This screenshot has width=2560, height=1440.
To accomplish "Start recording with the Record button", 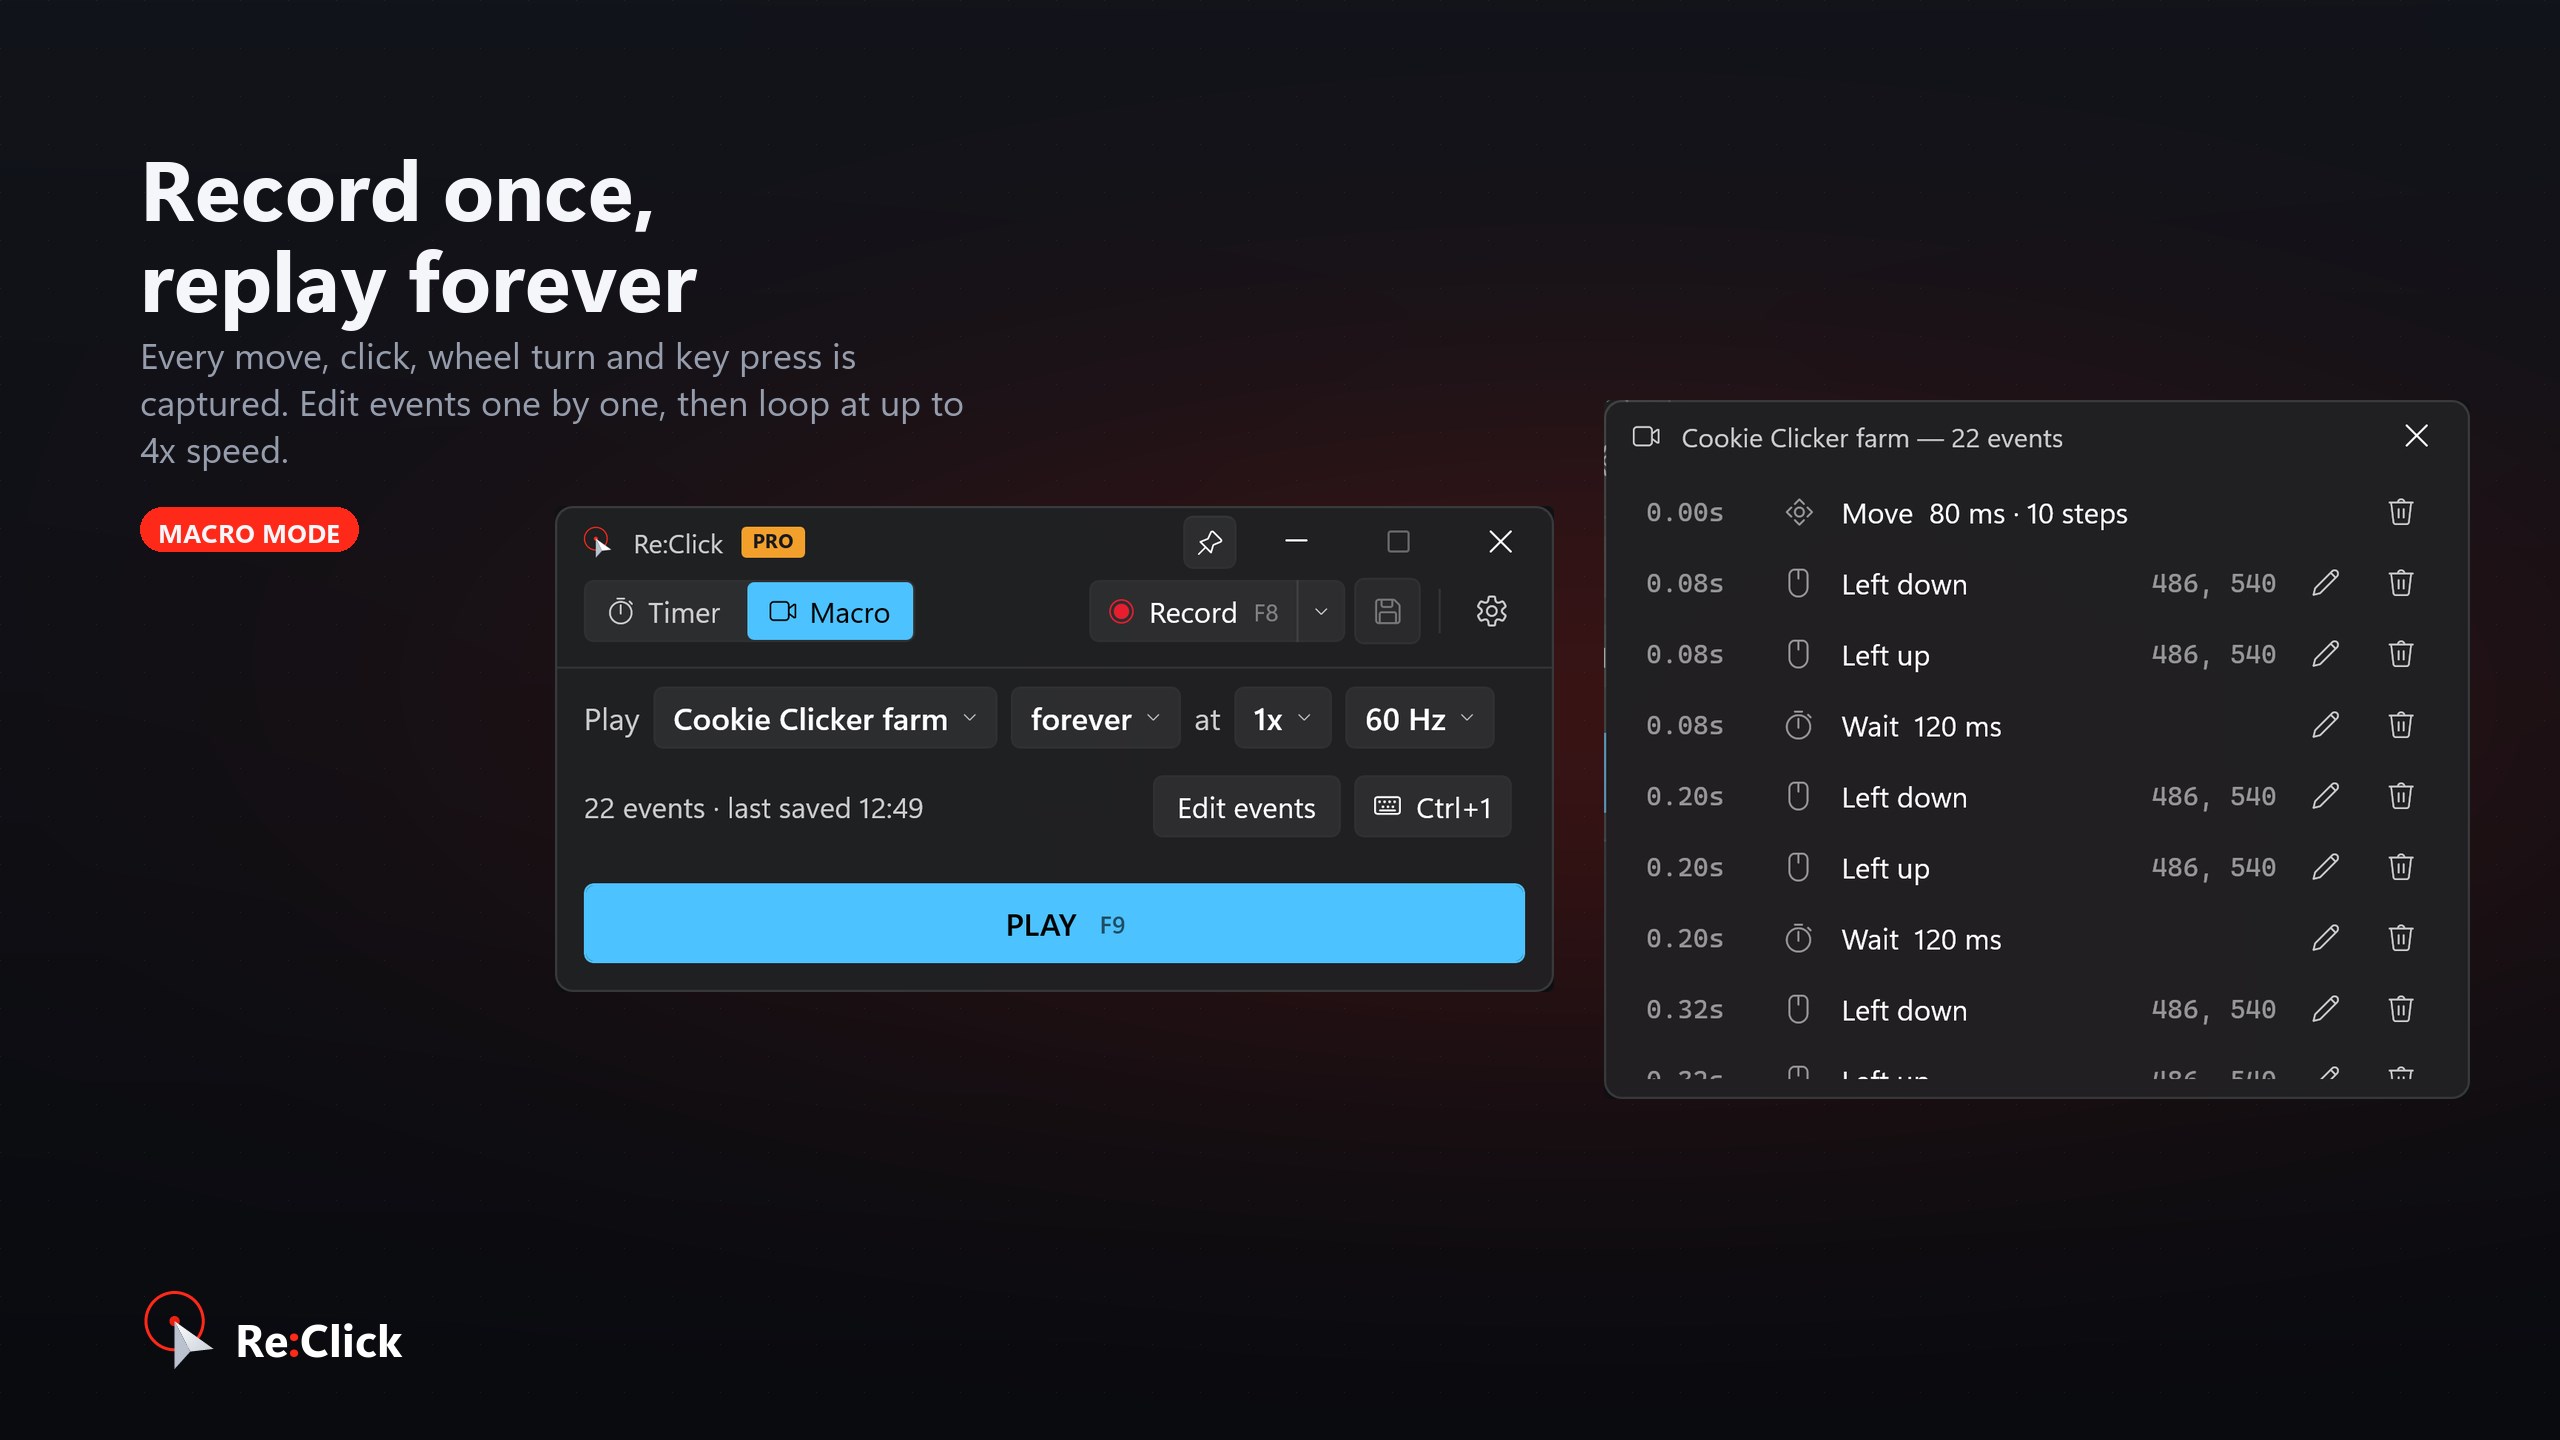I will pyautogui.click(x=1193, y=612).
